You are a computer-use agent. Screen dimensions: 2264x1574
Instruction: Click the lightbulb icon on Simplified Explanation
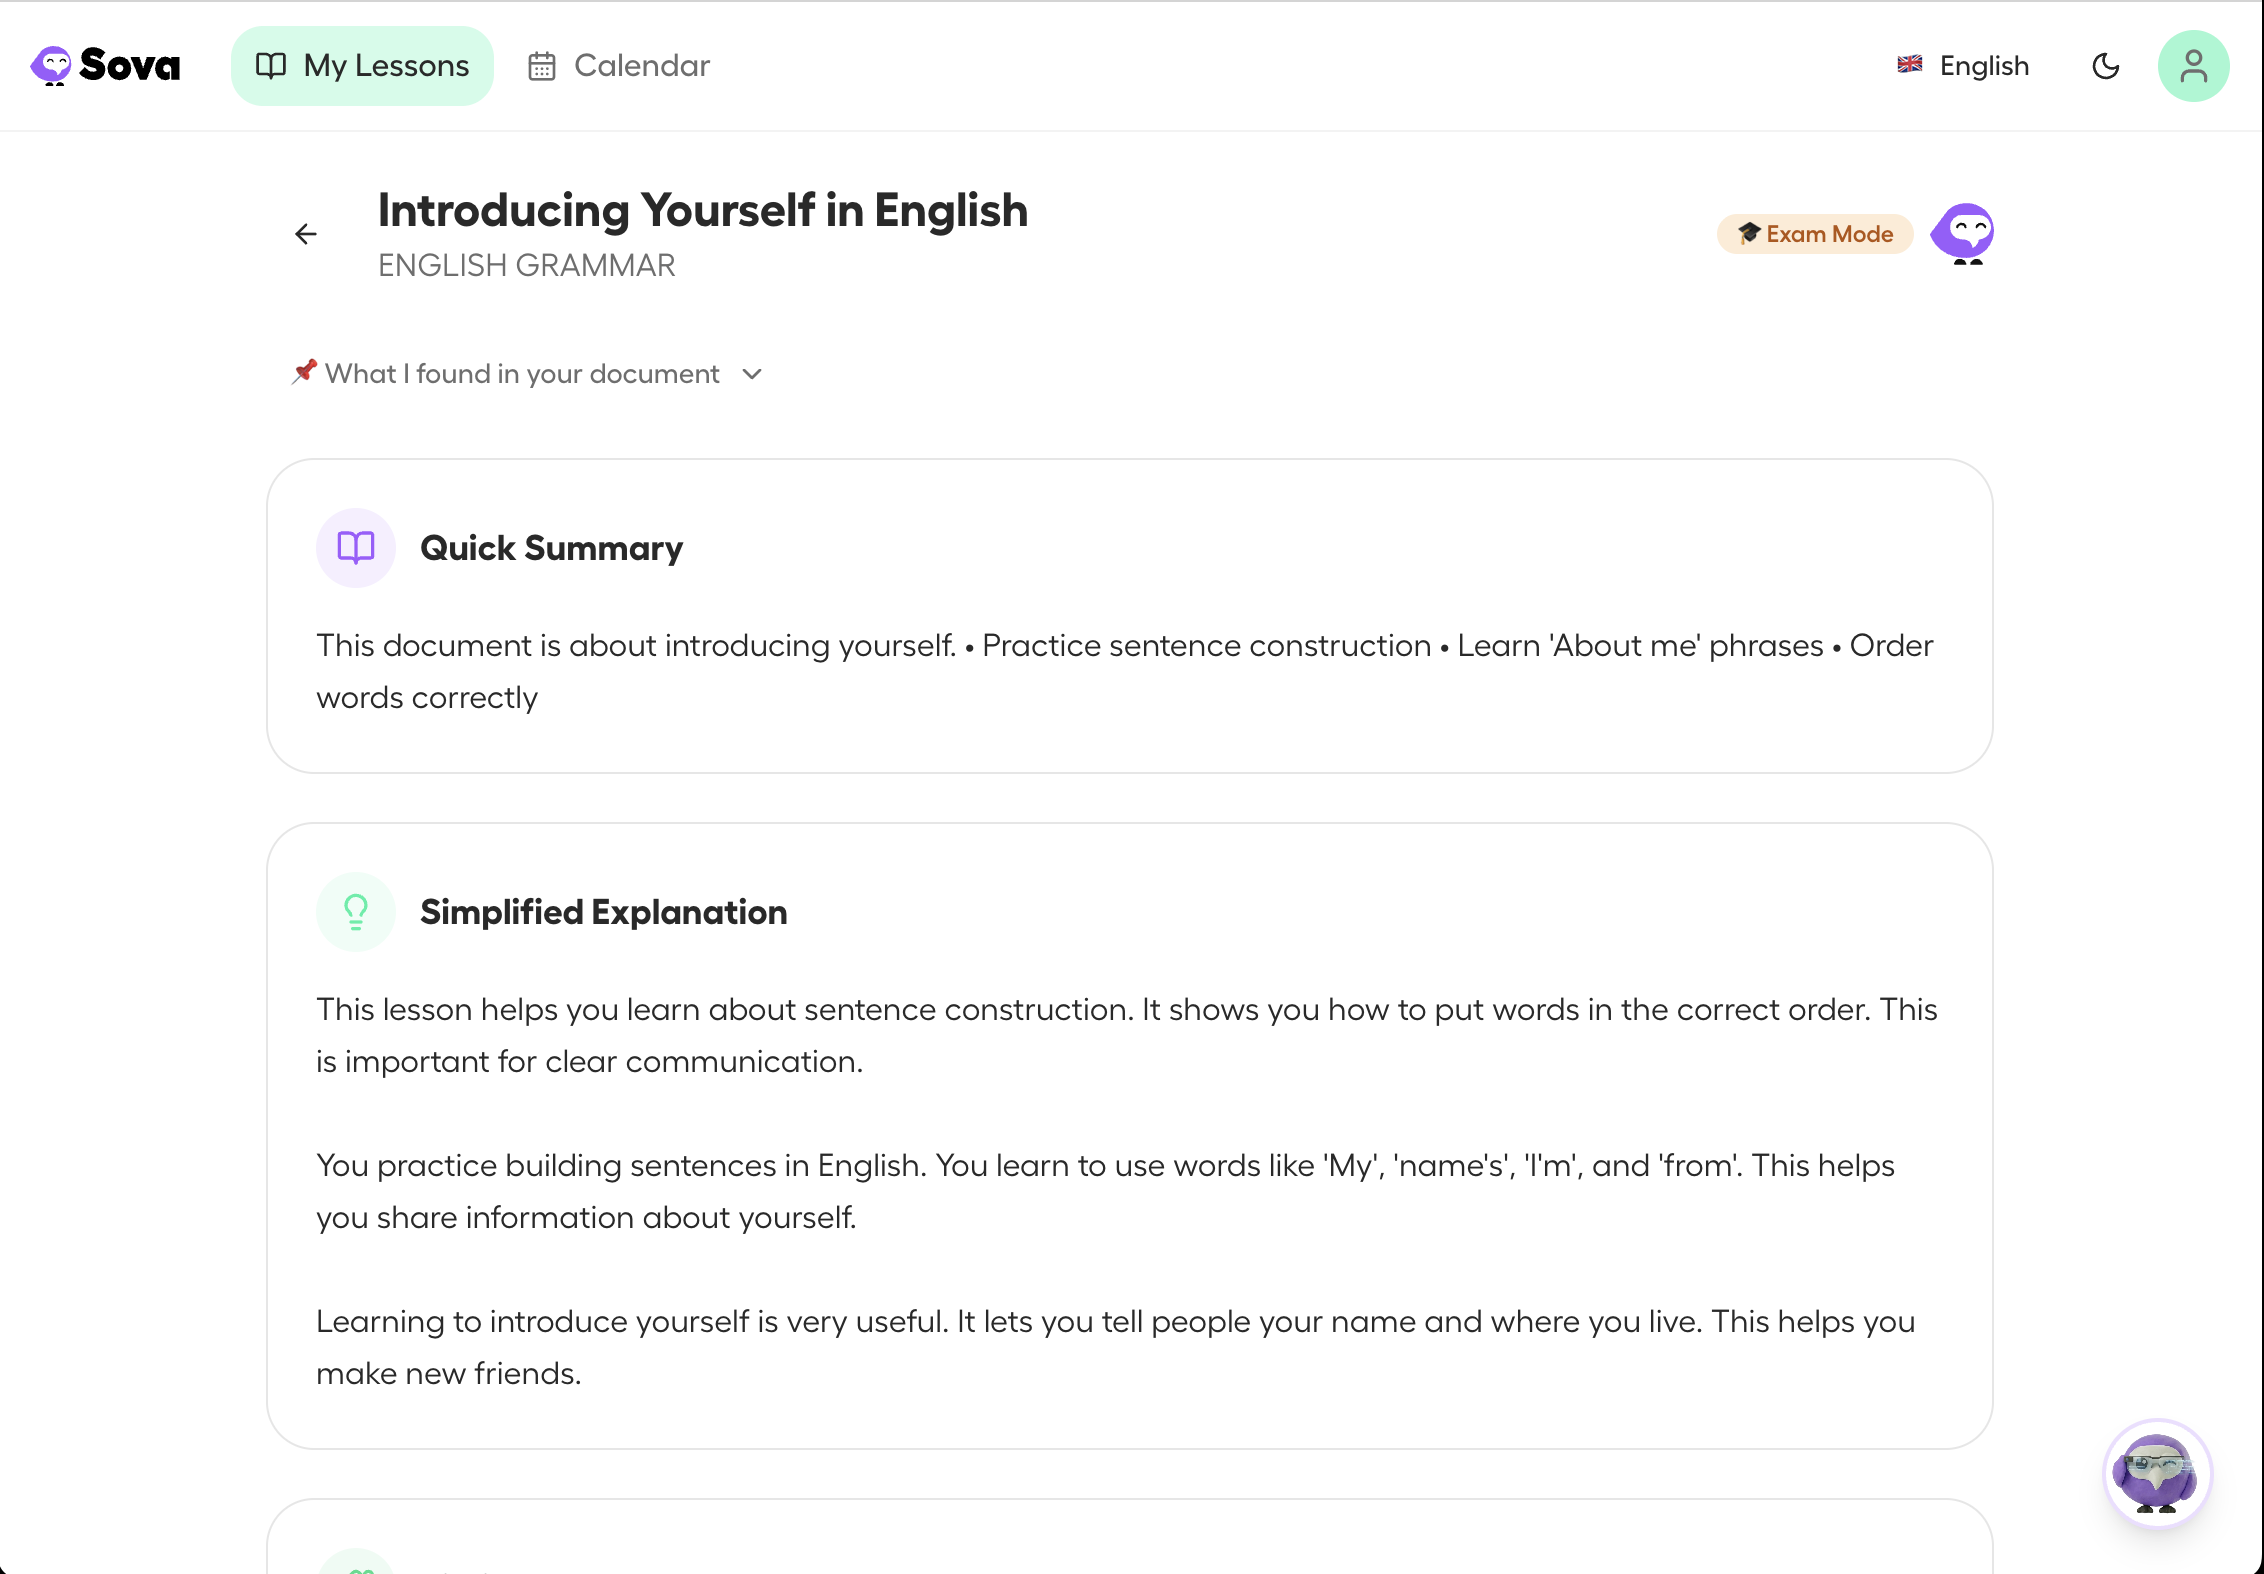[355, 911]
